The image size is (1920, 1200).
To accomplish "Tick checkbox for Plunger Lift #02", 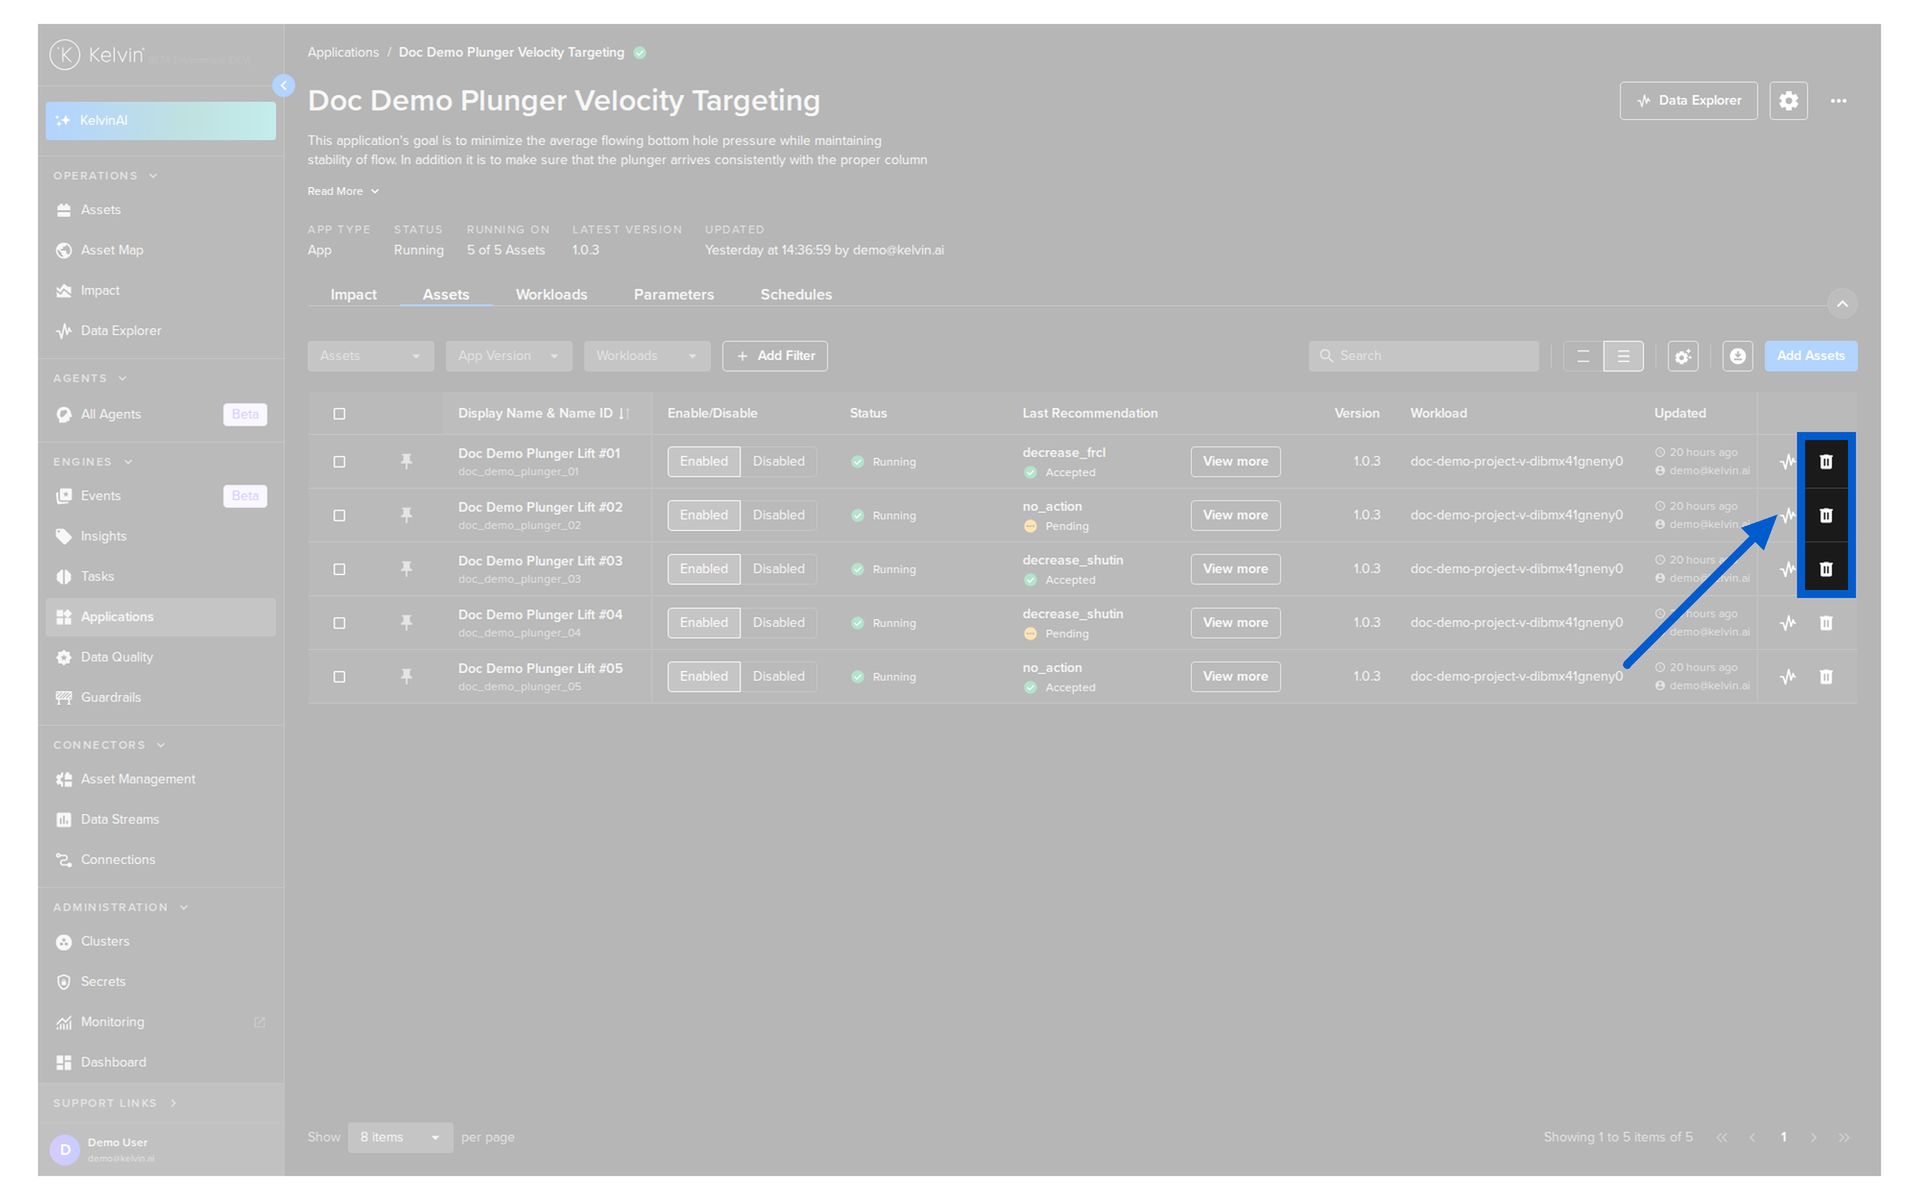I will coord(339,516).
